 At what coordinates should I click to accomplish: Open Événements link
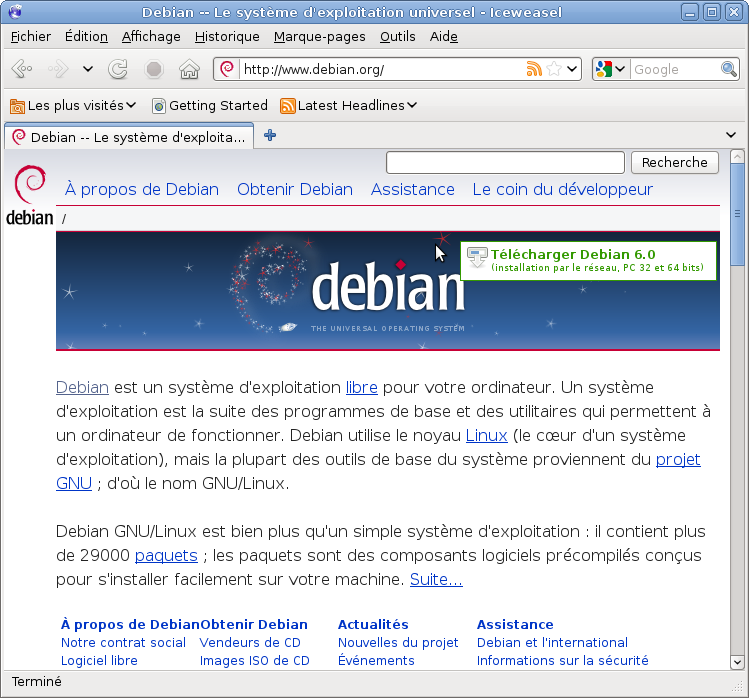(376, 661)
